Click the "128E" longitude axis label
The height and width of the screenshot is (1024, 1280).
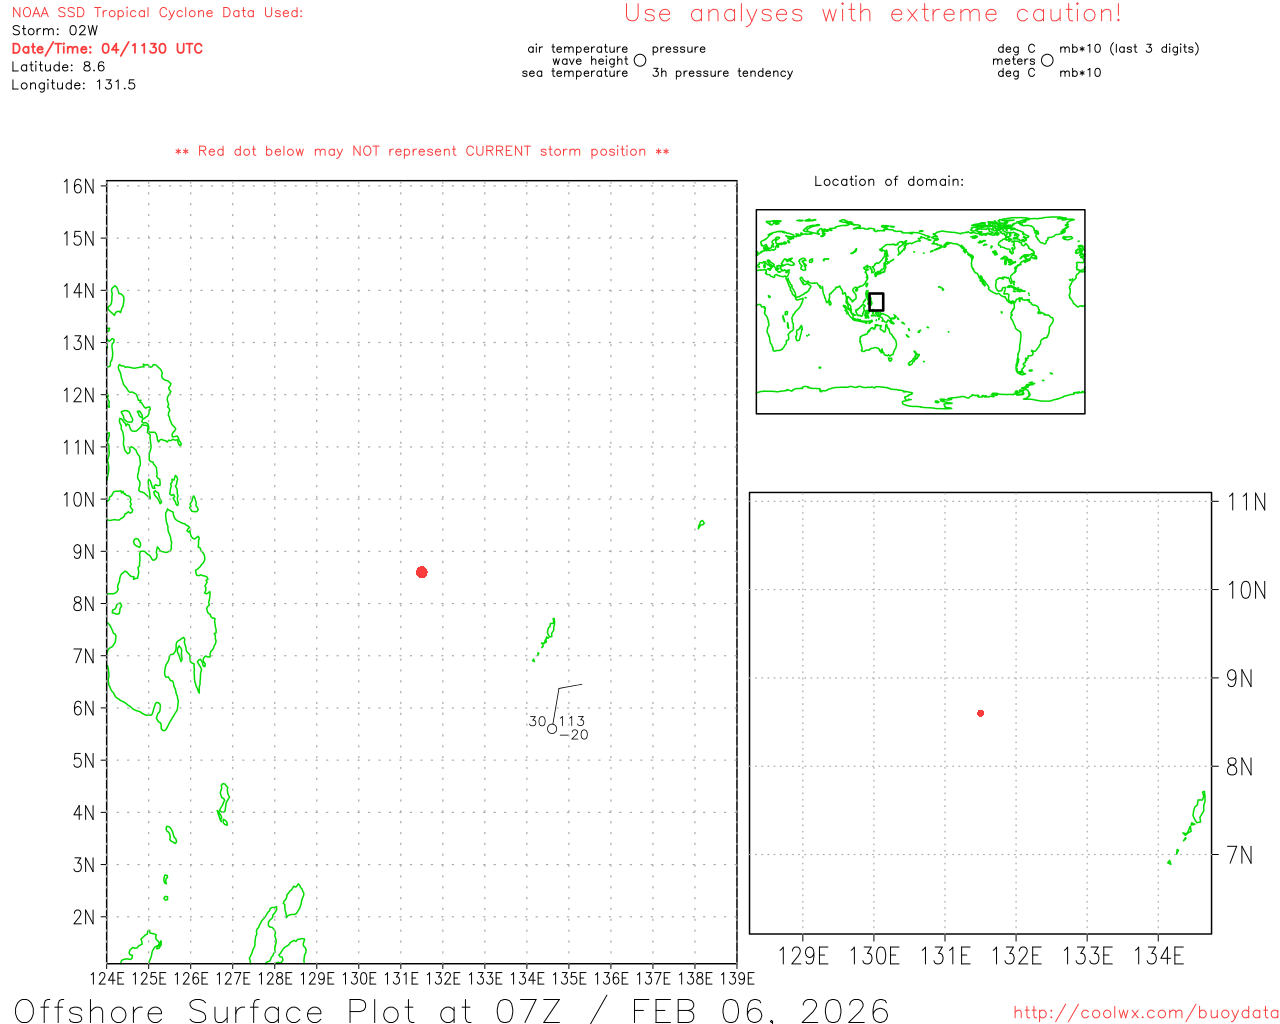point(275,978)
